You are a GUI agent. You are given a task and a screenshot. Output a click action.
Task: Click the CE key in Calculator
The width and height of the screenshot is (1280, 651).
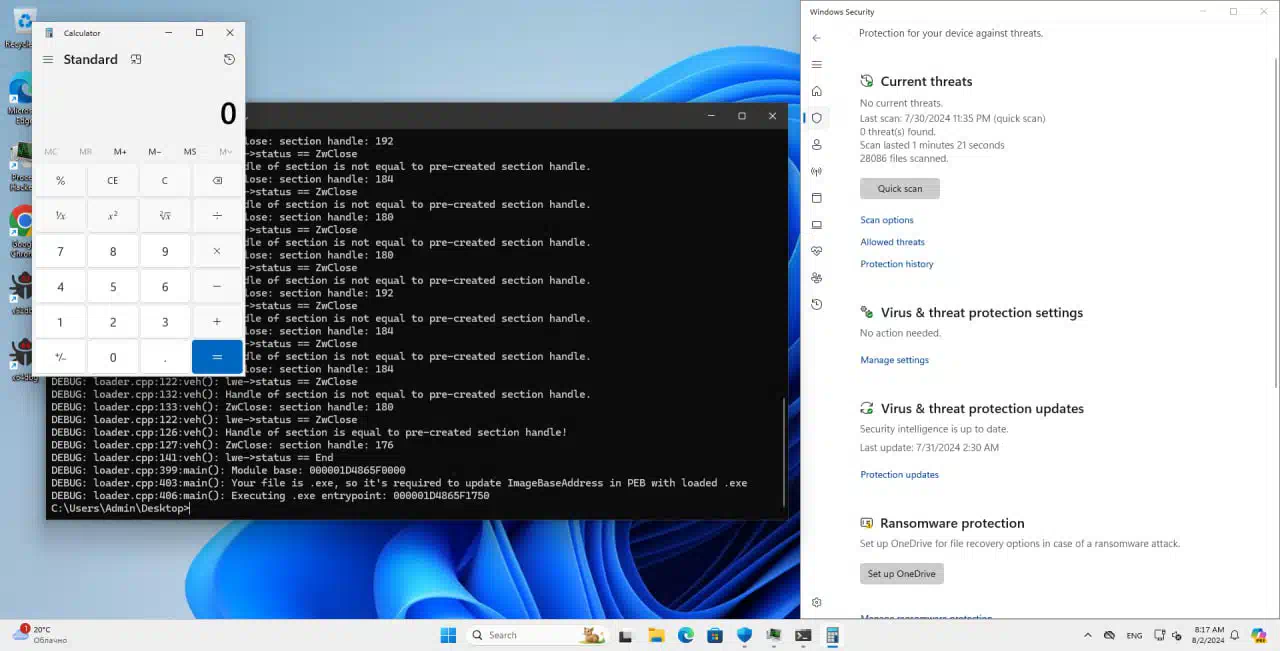pos(113,180)
